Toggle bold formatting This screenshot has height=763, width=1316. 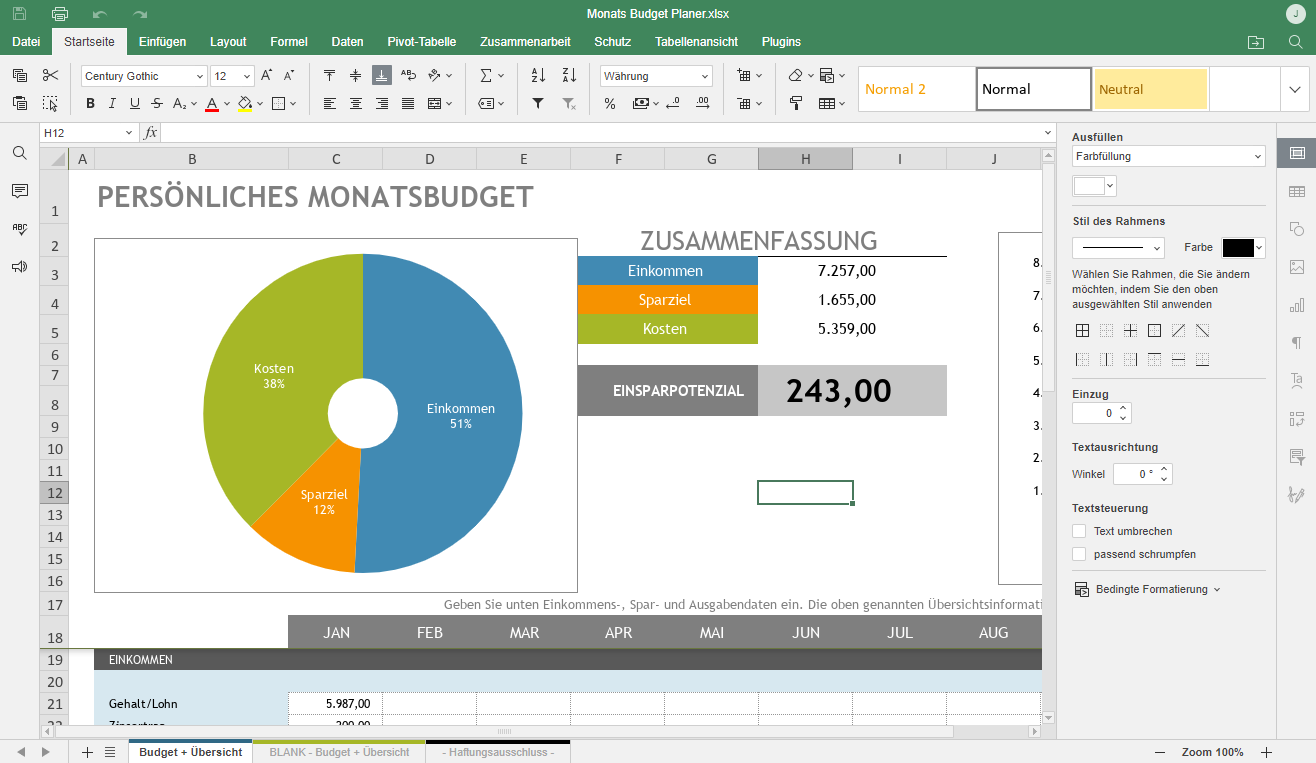91,103
